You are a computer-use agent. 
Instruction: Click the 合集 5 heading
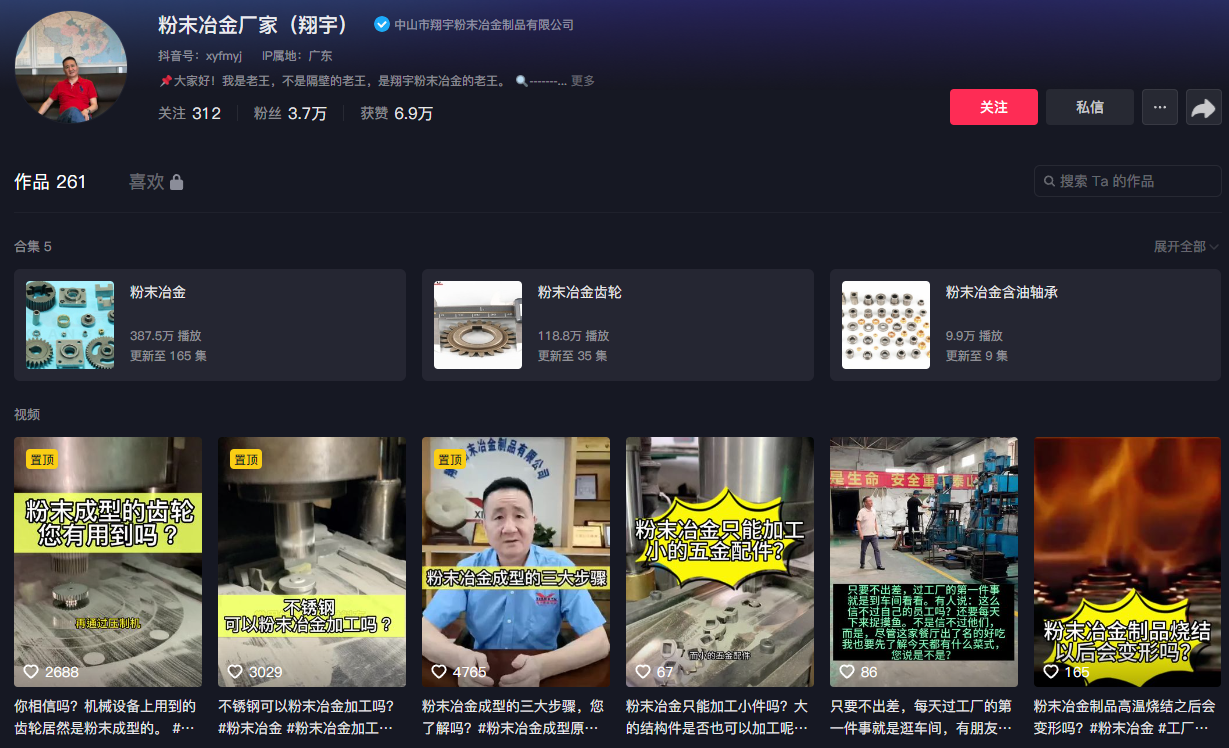pos(33,246)
